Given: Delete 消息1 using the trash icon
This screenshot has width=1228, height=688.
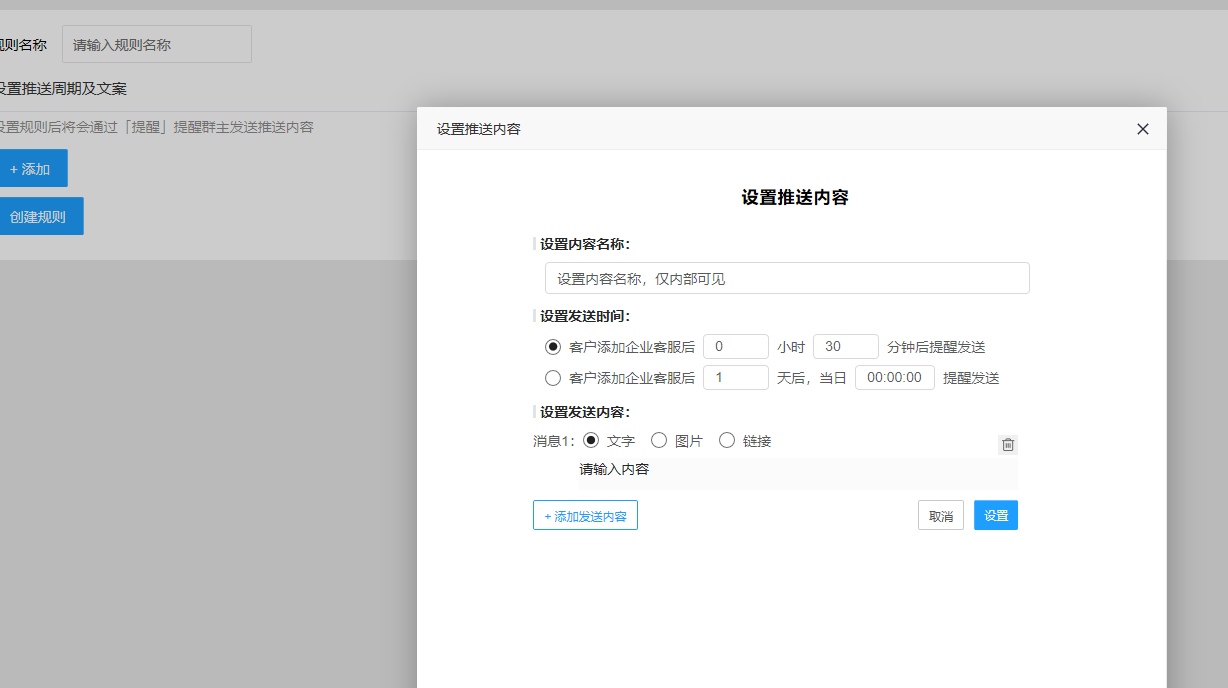Looking at the screenshot, I should click(1008, 445).
